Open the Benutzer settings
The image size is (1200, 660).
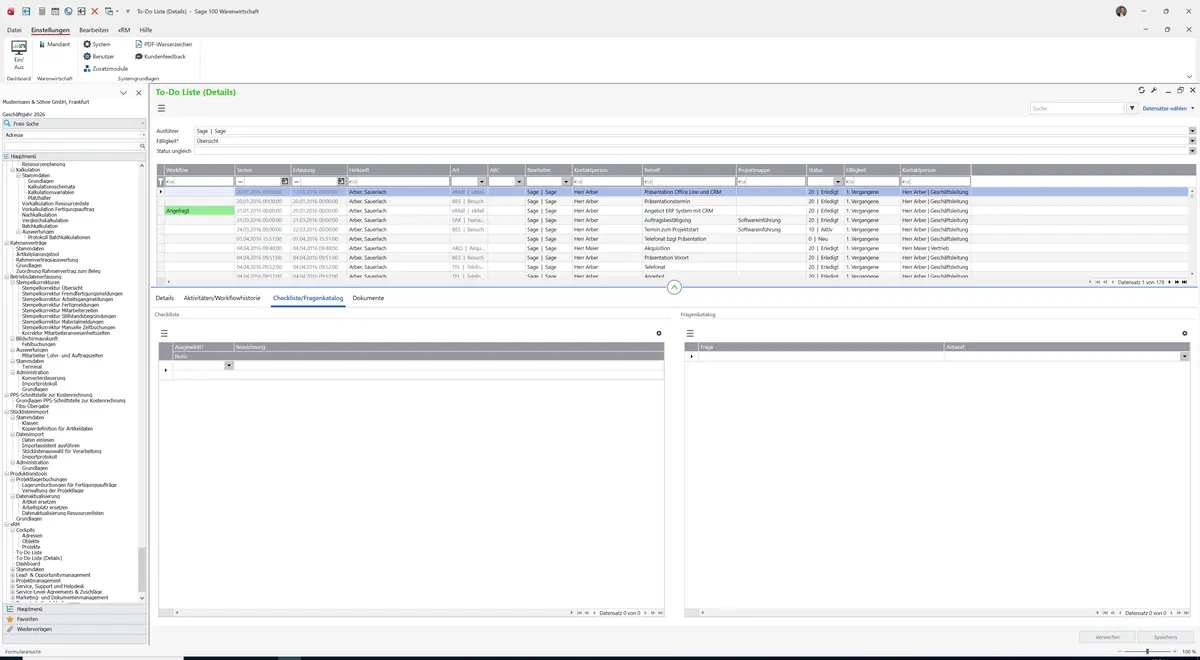coord(99,57)
